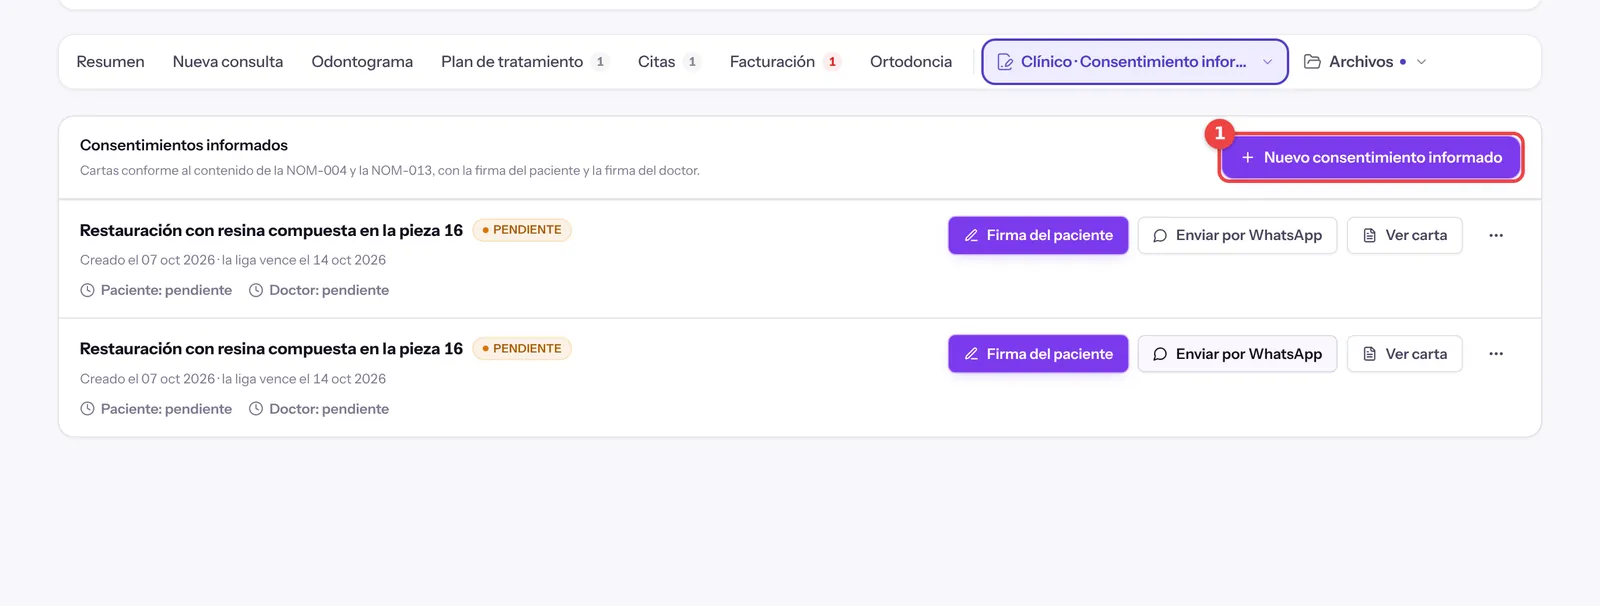Screen dimensions: 1600x606
Task: Click second Restauración con resina compuesta title
Action: 271,349
